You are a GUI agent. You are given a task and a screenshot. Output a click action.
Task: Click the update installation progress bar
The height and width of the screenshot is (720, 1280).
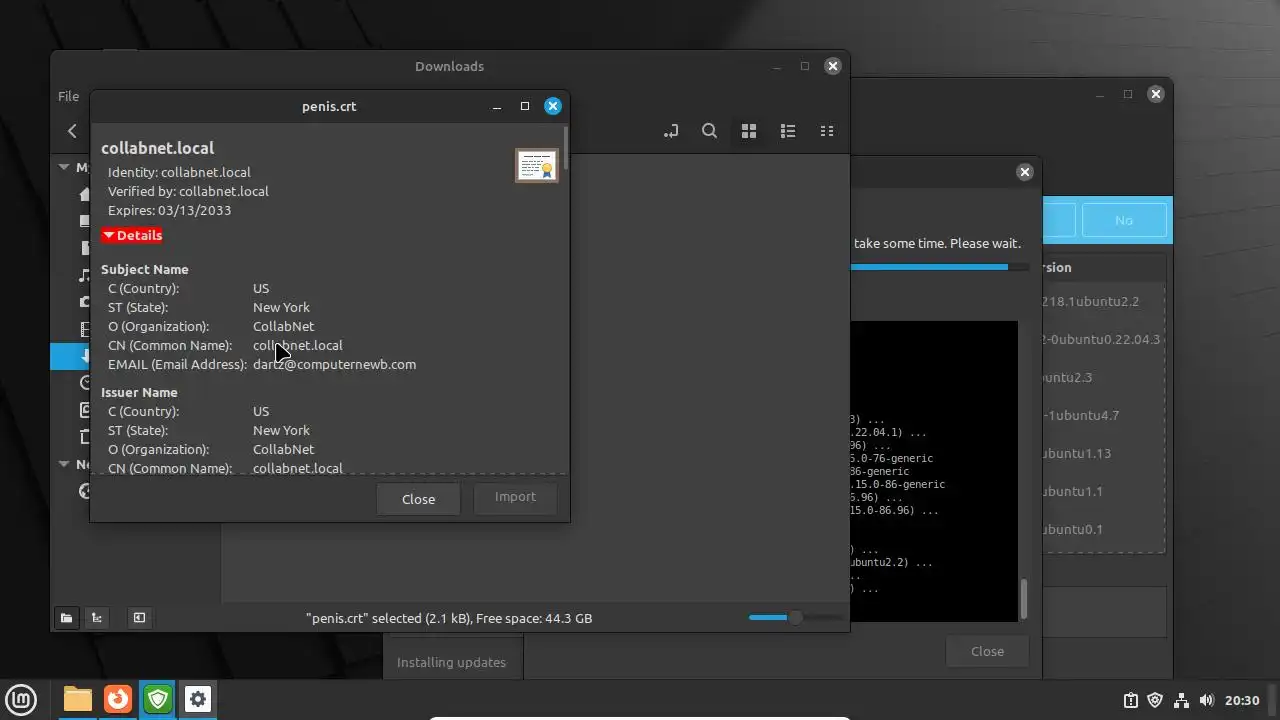[938, 267]
